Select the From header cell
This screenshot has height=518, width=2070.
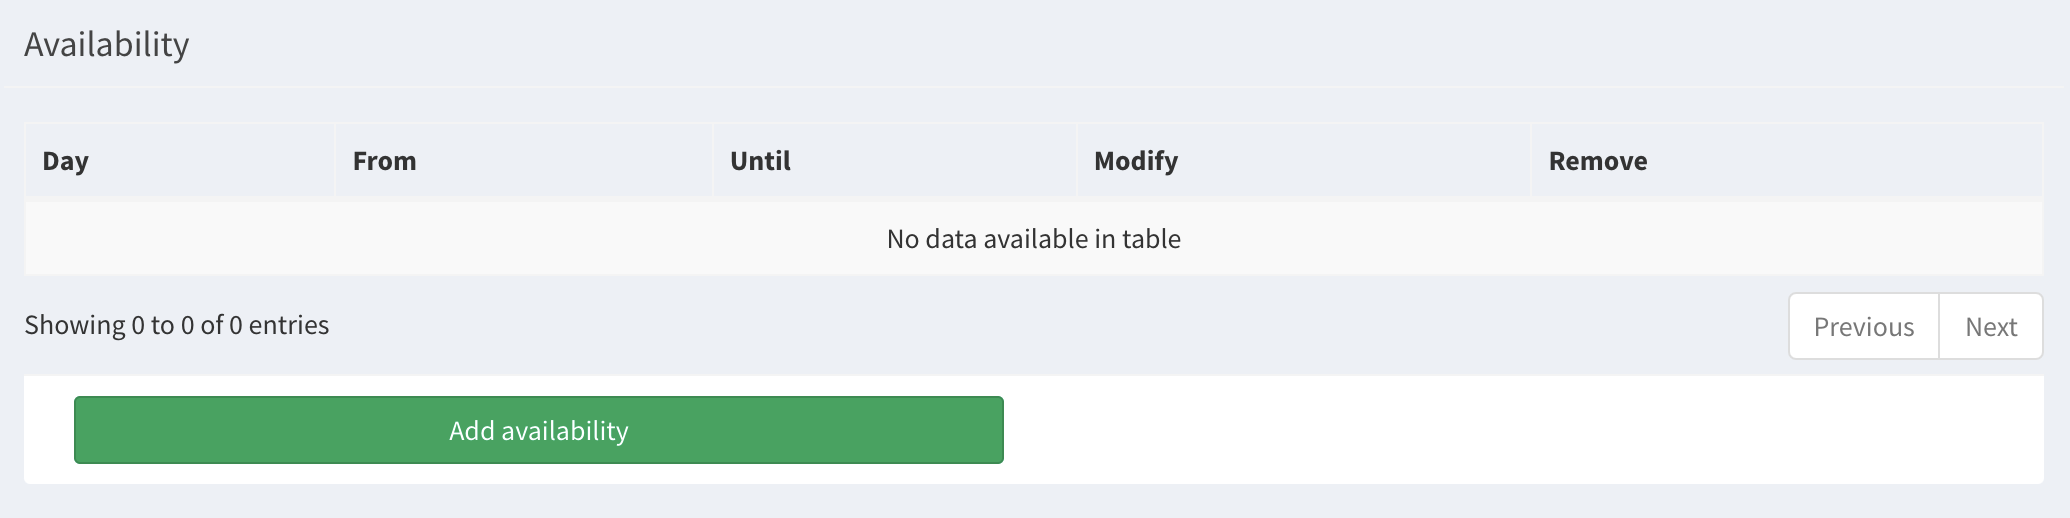click(523, 161)
